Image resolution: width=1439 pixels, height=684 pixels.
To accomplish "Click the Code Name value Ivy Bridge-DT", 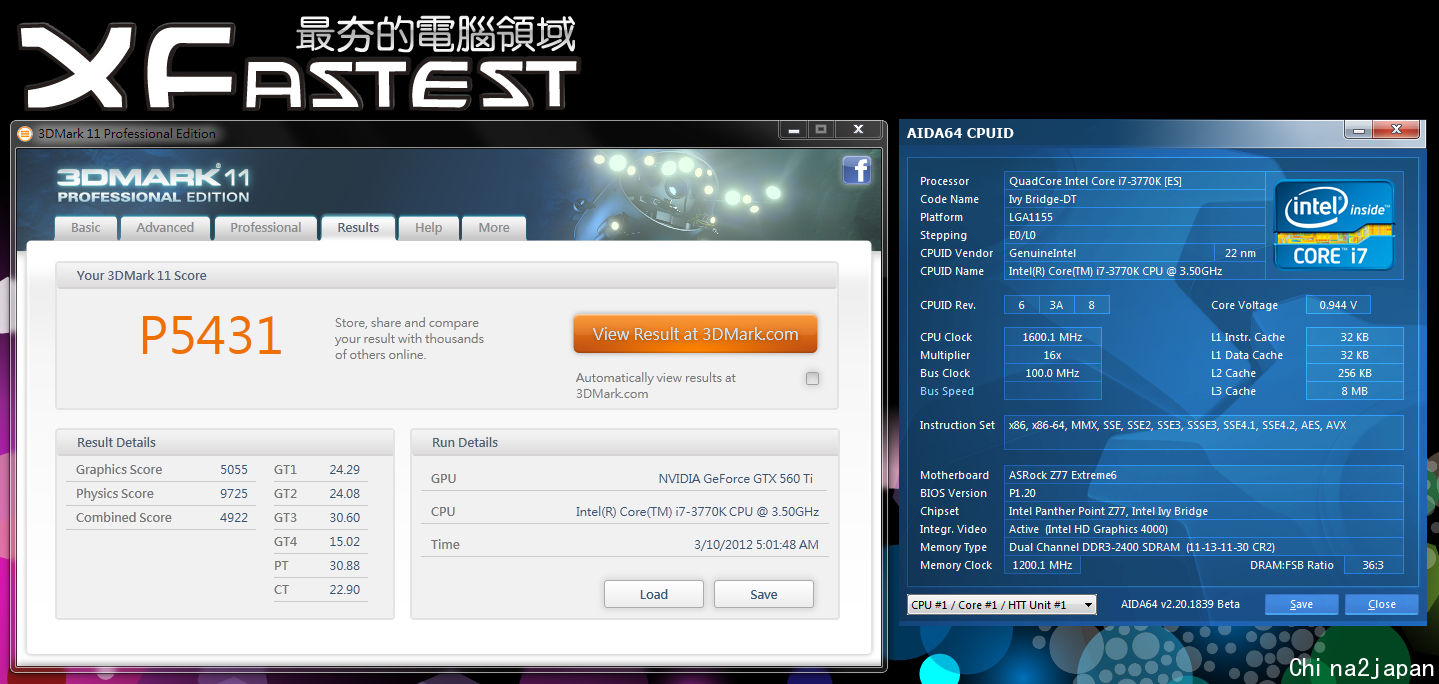I will pyautogui.click(x=1135, y=199).
